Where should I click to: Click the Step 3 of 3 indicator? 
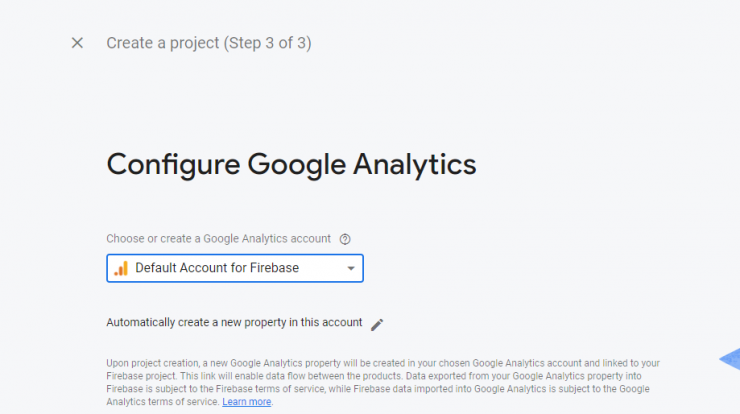[x=268, y=43]
